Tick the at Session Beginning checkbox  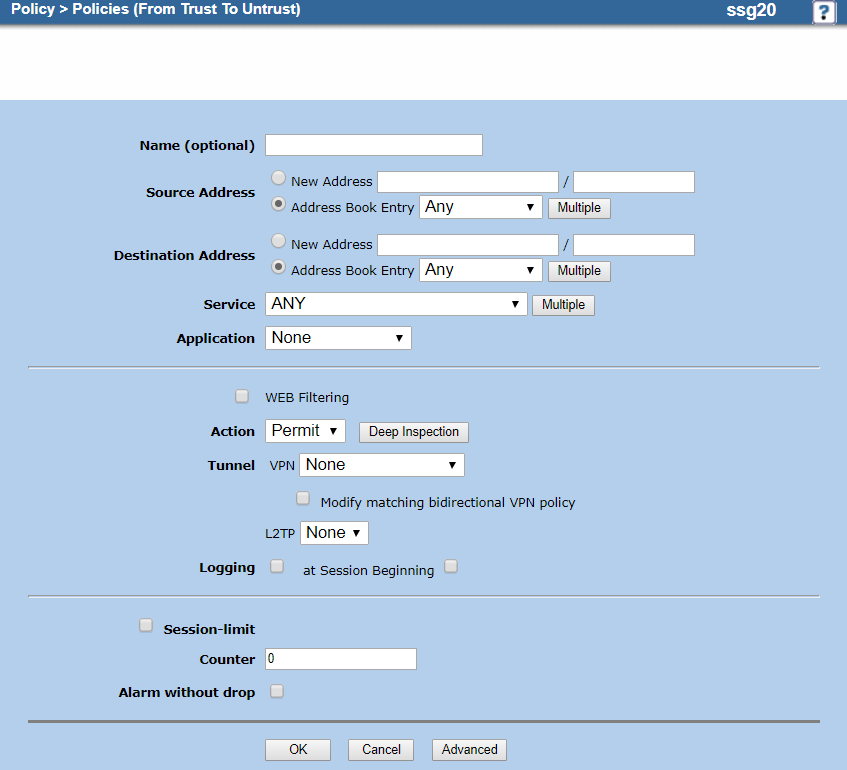451,566
